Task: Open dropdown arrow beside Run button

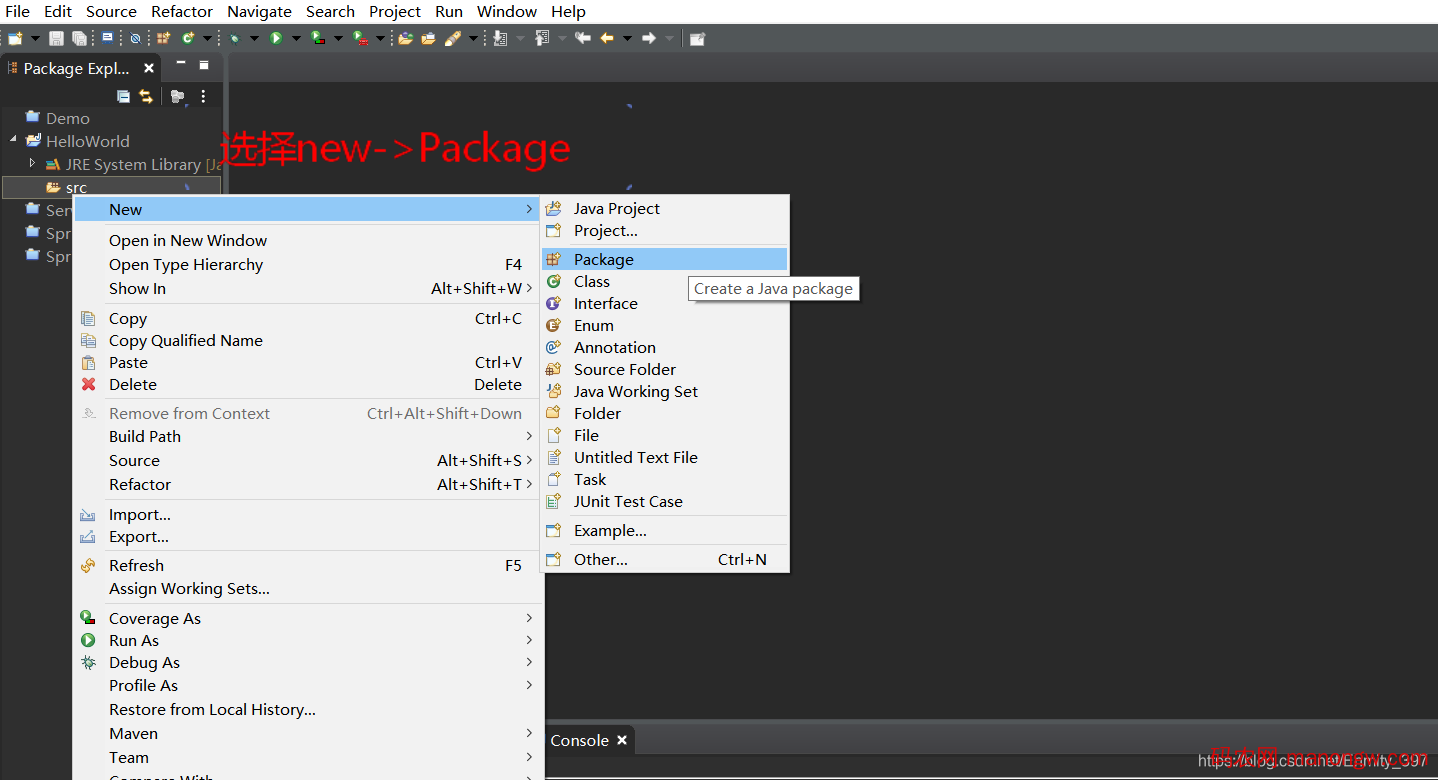Action: point(296,38)
